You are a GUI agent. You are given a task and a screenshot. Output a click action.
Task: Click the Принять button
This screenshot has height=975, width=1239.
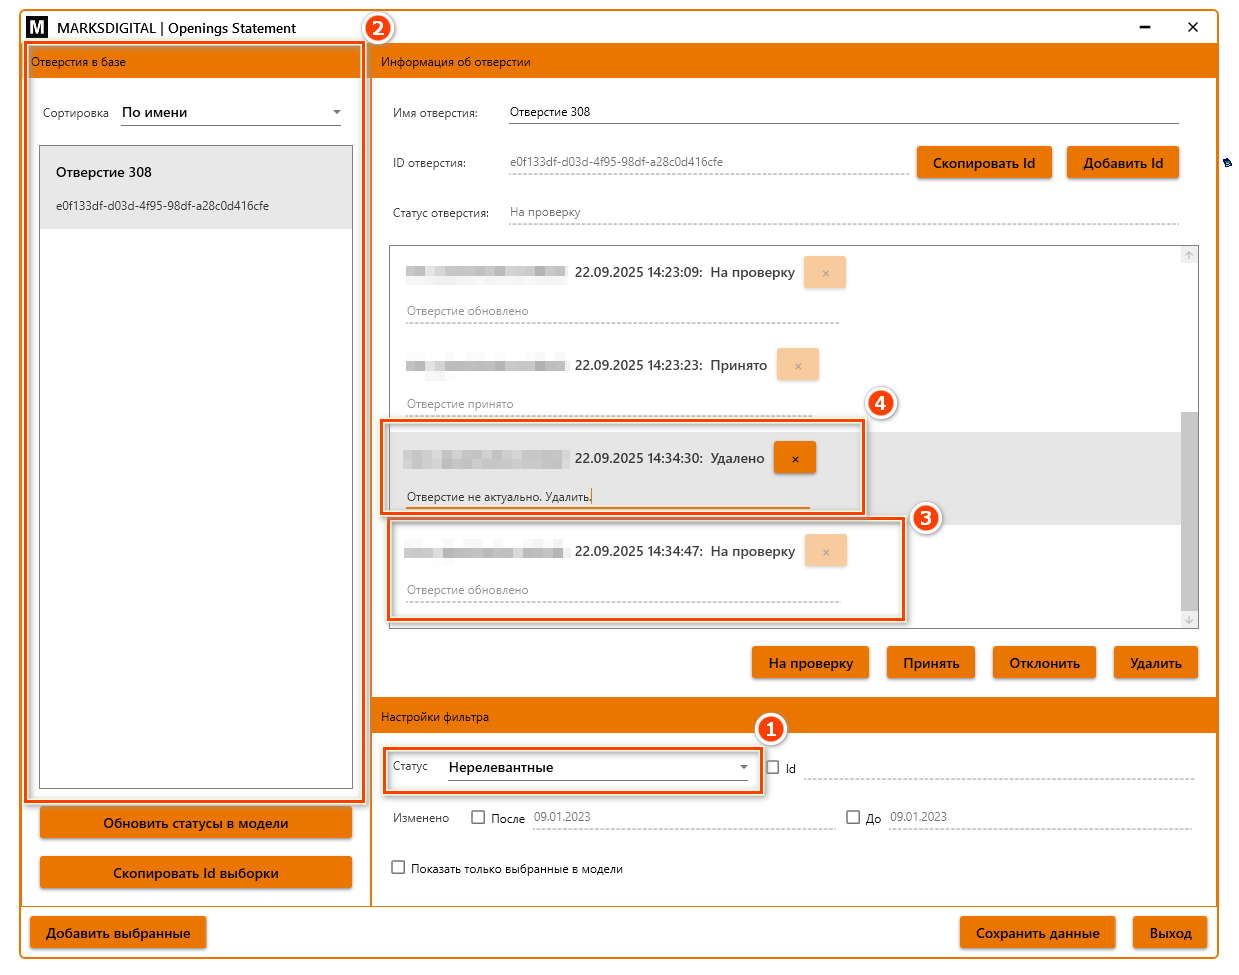pos(931,663)
